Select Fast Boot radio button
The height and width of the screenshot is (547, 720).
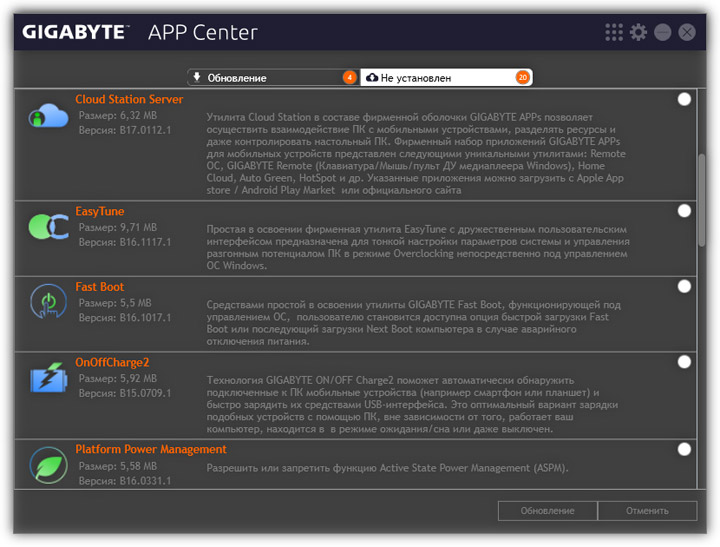(x=684, y=287)
